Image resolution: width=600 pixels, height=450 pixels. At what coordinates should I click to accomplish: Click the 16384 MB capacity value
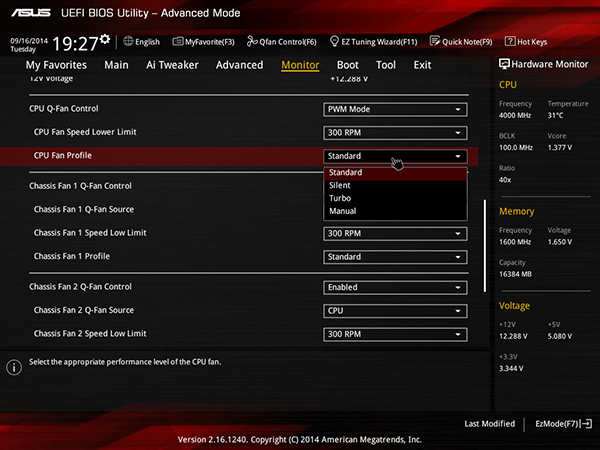[x=515, y=274]
